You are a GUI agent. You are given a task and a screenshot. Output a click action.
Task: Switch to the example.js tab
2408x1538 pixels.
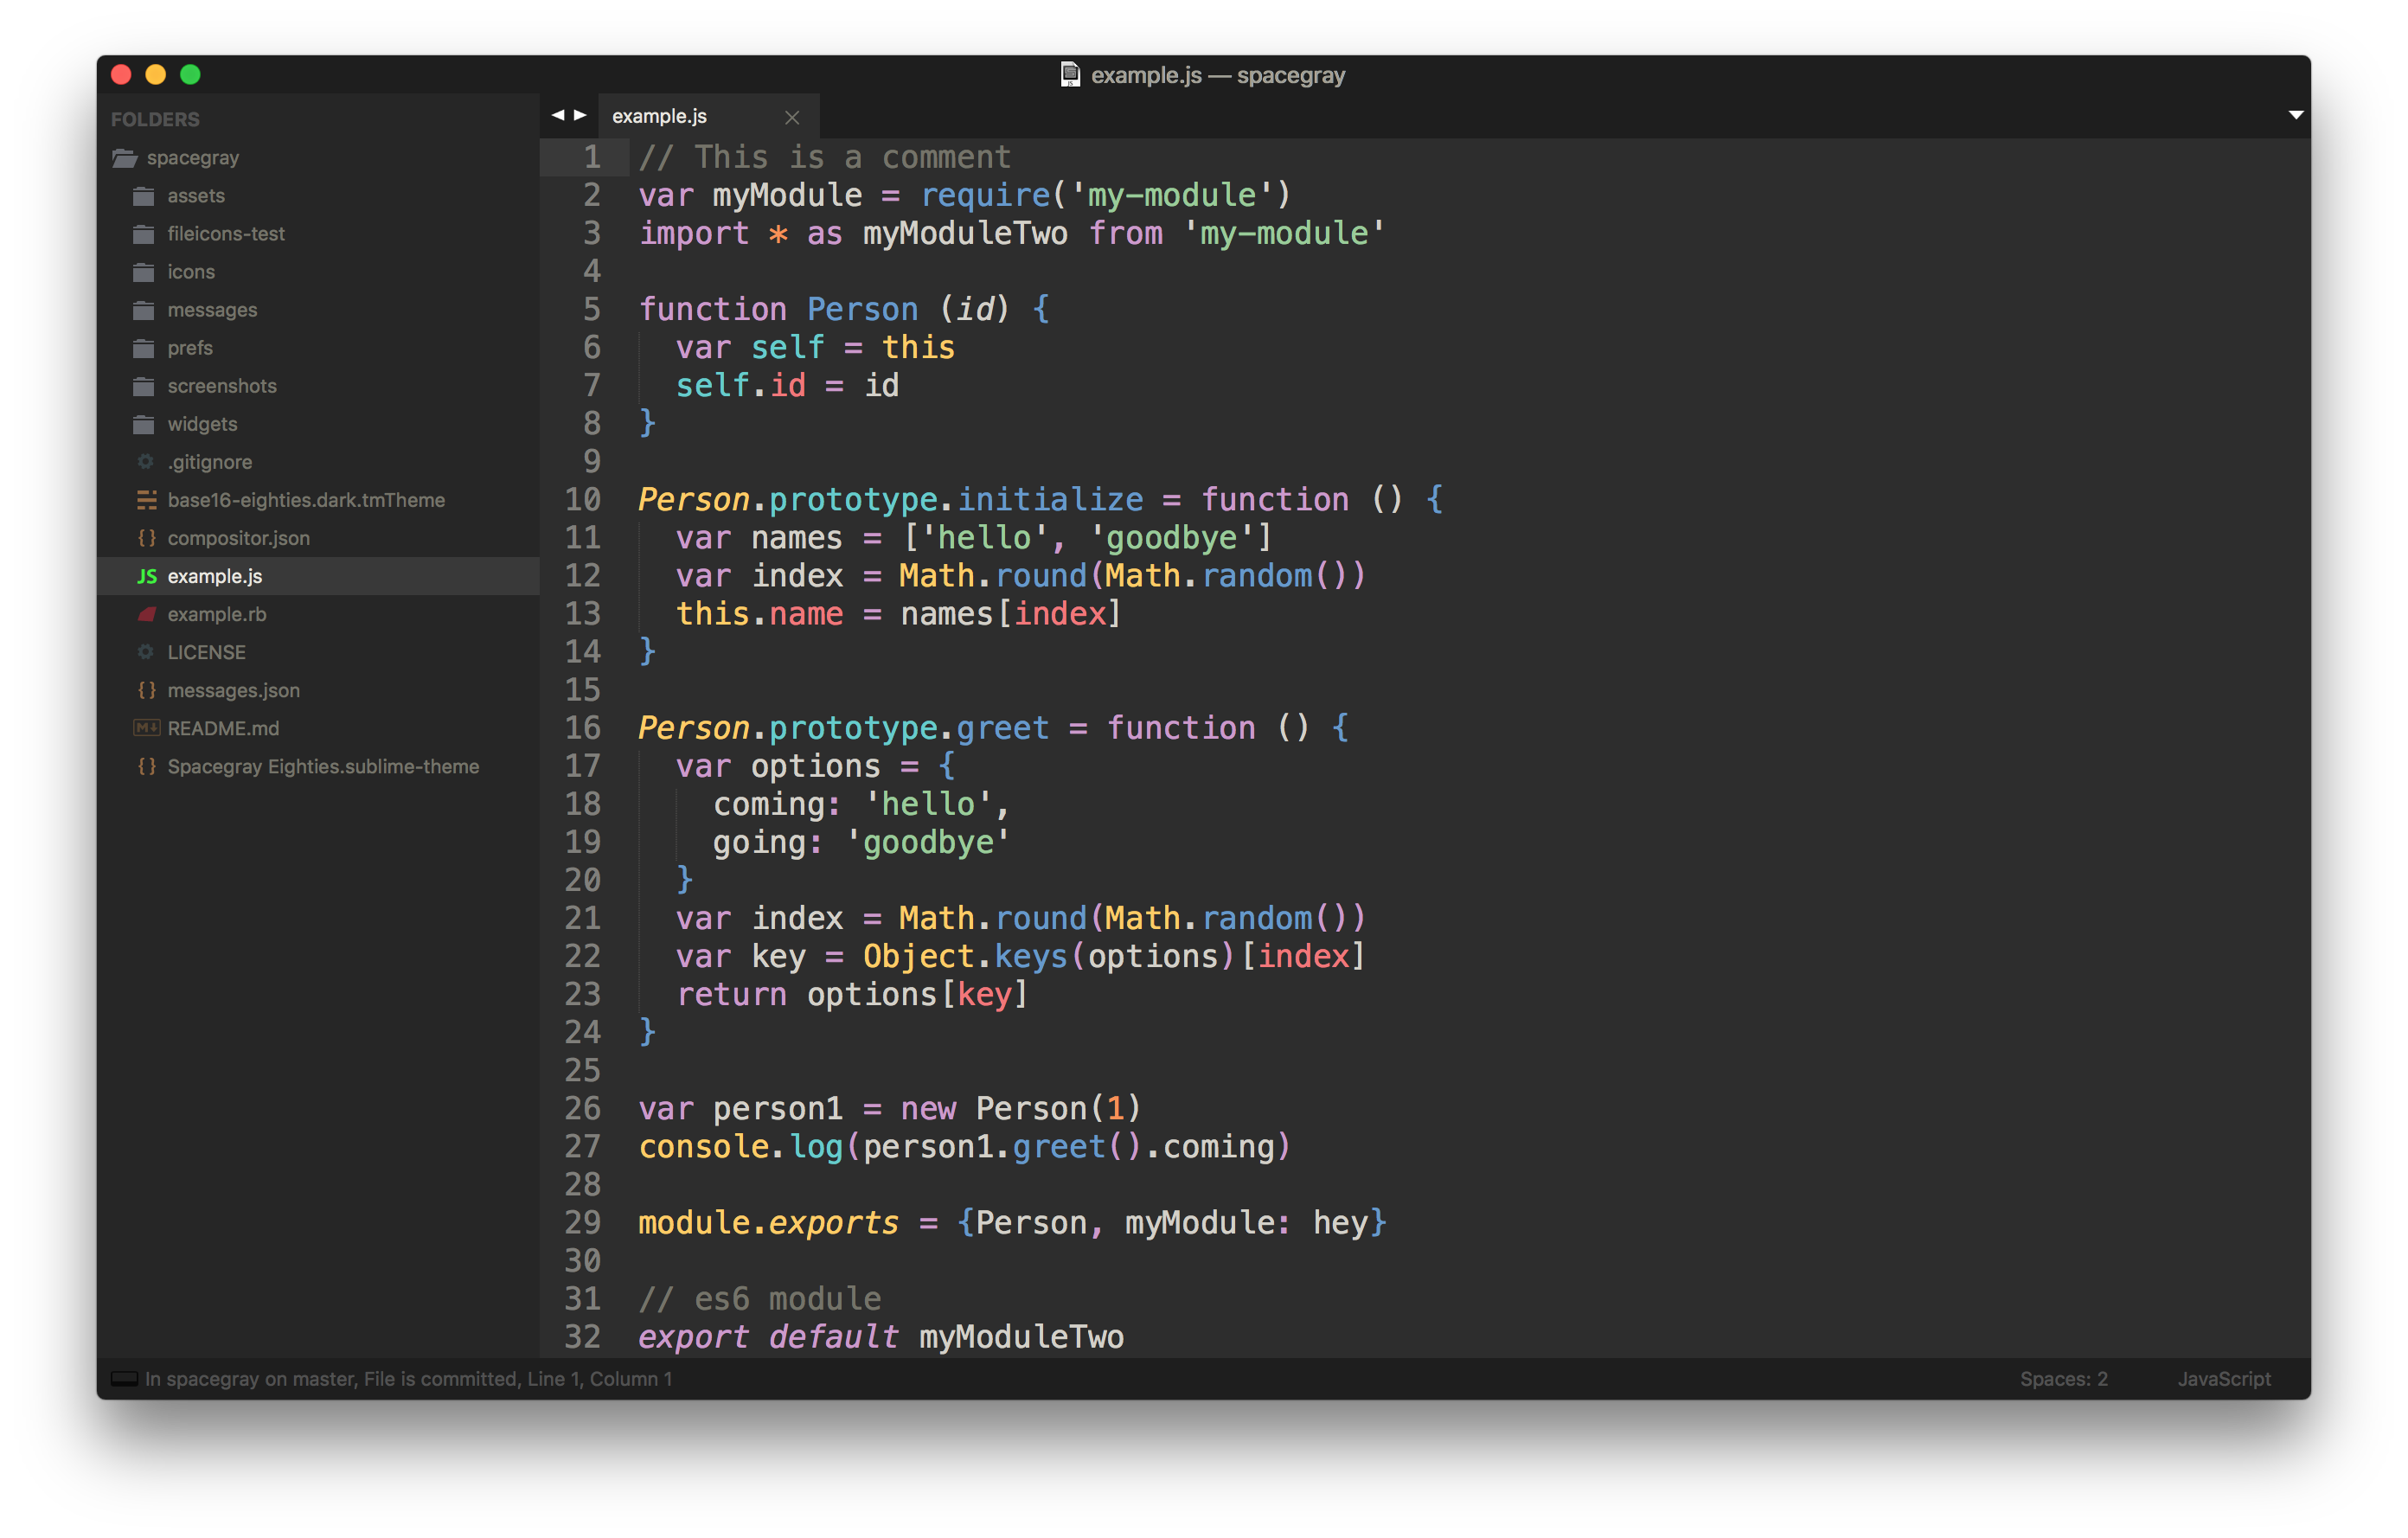coord(659,117)
